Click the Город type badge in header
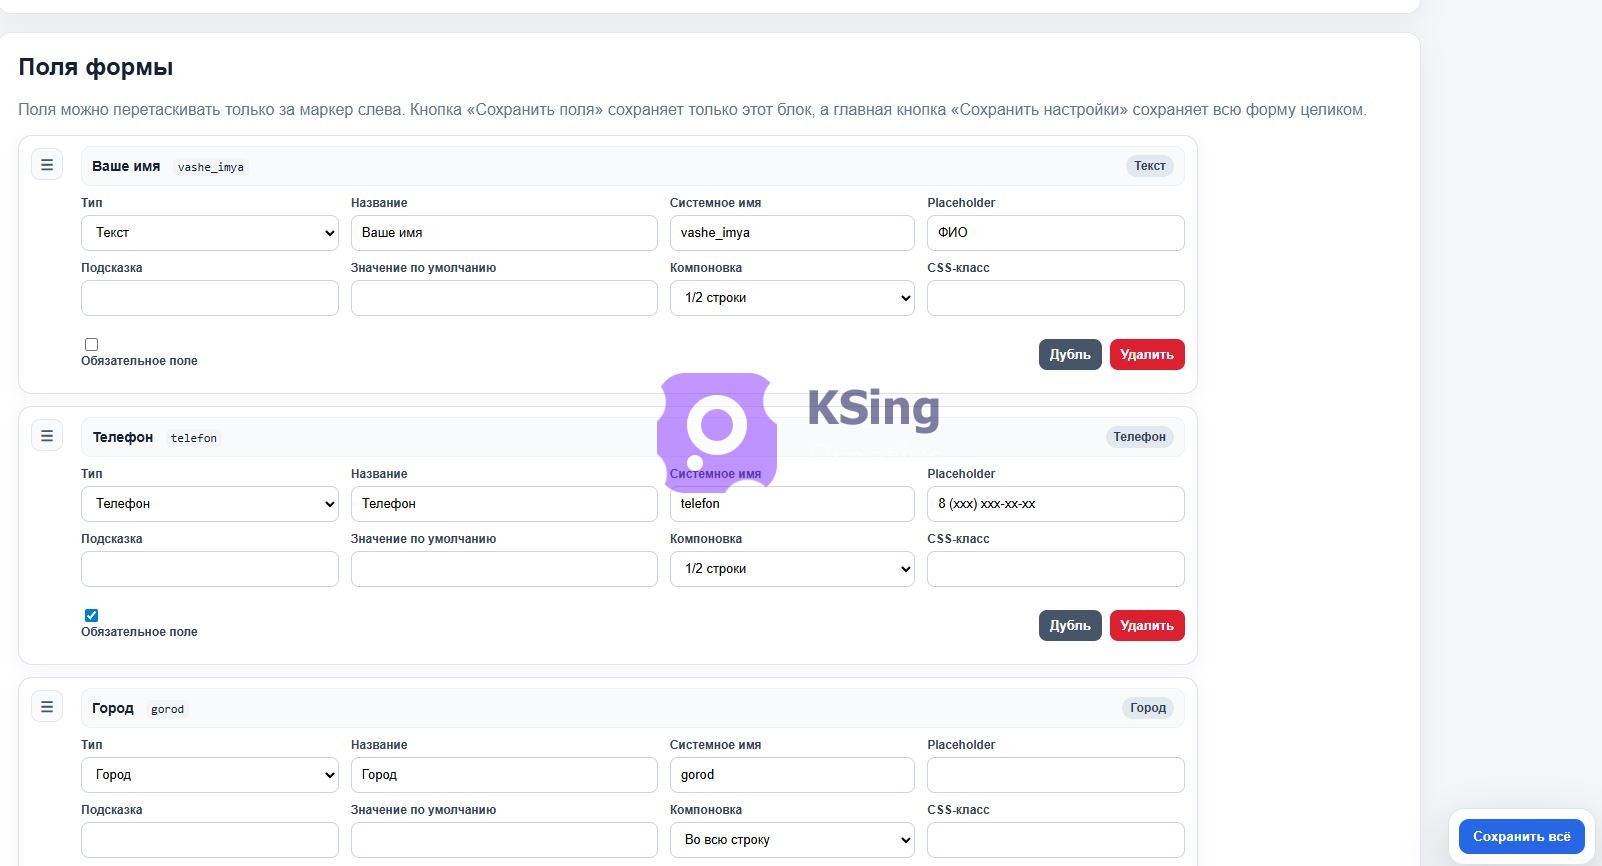This screenshot has width=1602, height=866. click(1148, 708)
